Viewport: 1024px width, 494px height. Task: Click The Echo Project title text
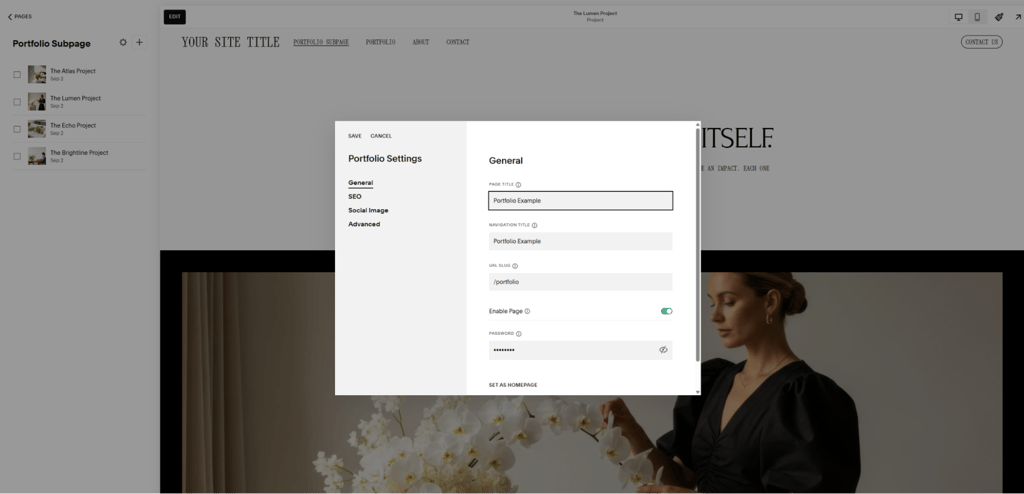pos(73,125)
